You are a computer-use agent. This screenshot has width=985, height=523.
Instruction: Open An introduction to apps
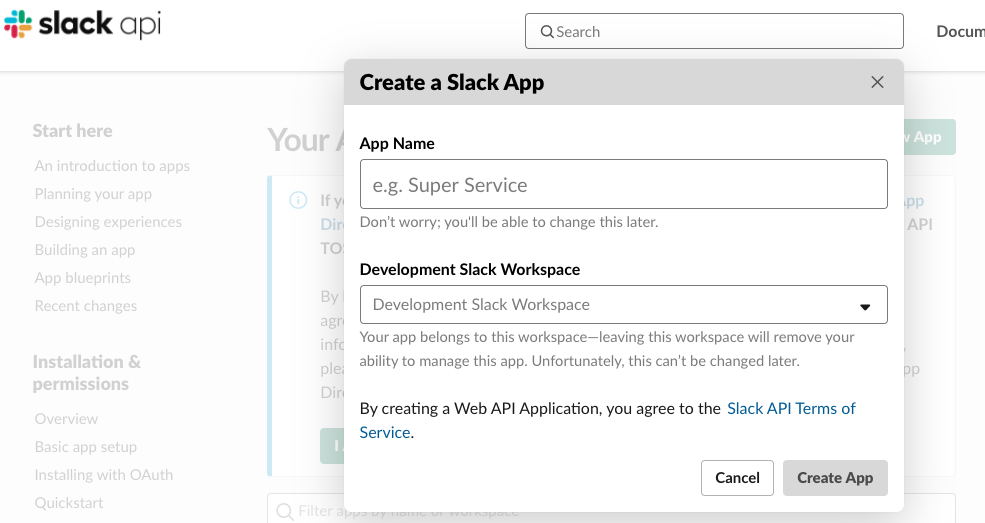(112, 166)
